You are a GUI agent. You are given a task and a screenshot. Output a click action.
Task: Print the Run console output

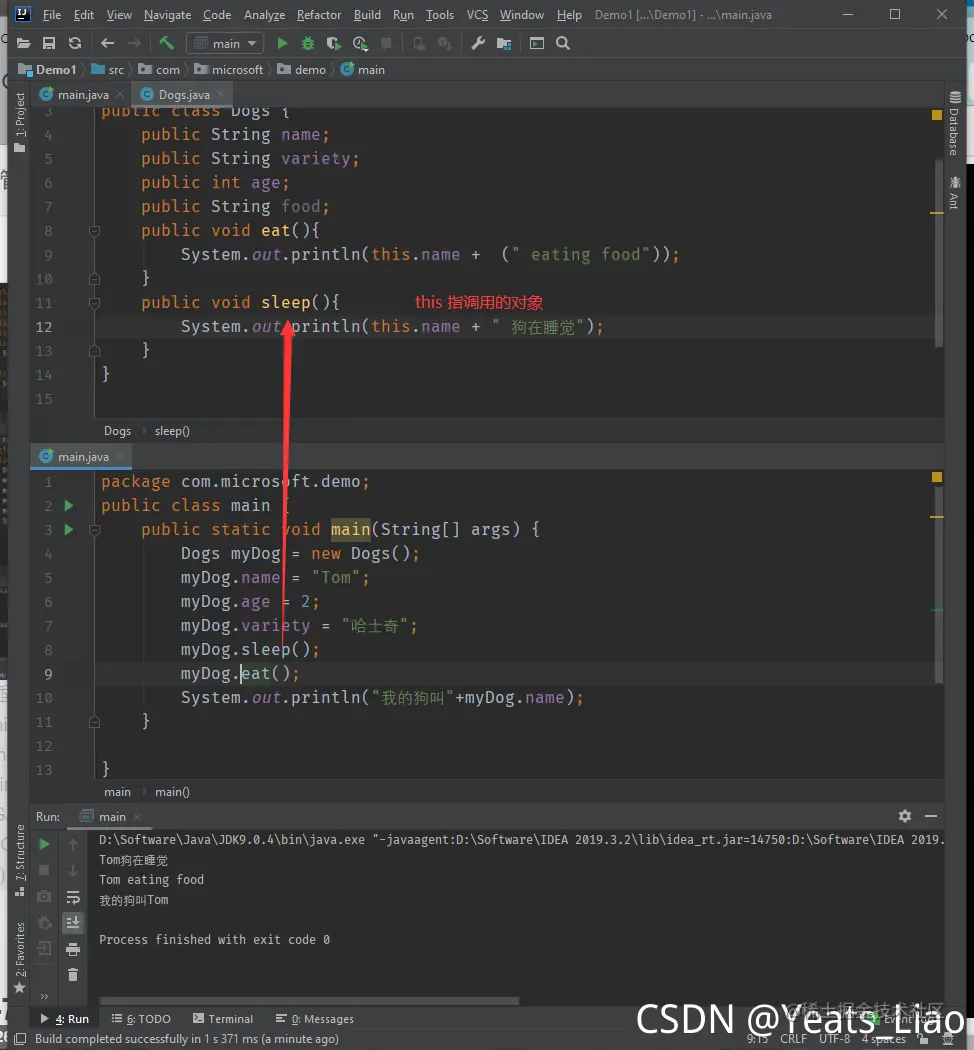(73, 949)
